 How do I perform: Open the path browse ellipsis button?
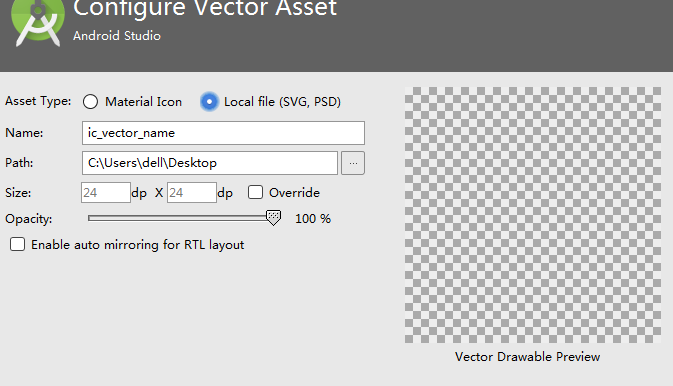[x=353, y=163]
